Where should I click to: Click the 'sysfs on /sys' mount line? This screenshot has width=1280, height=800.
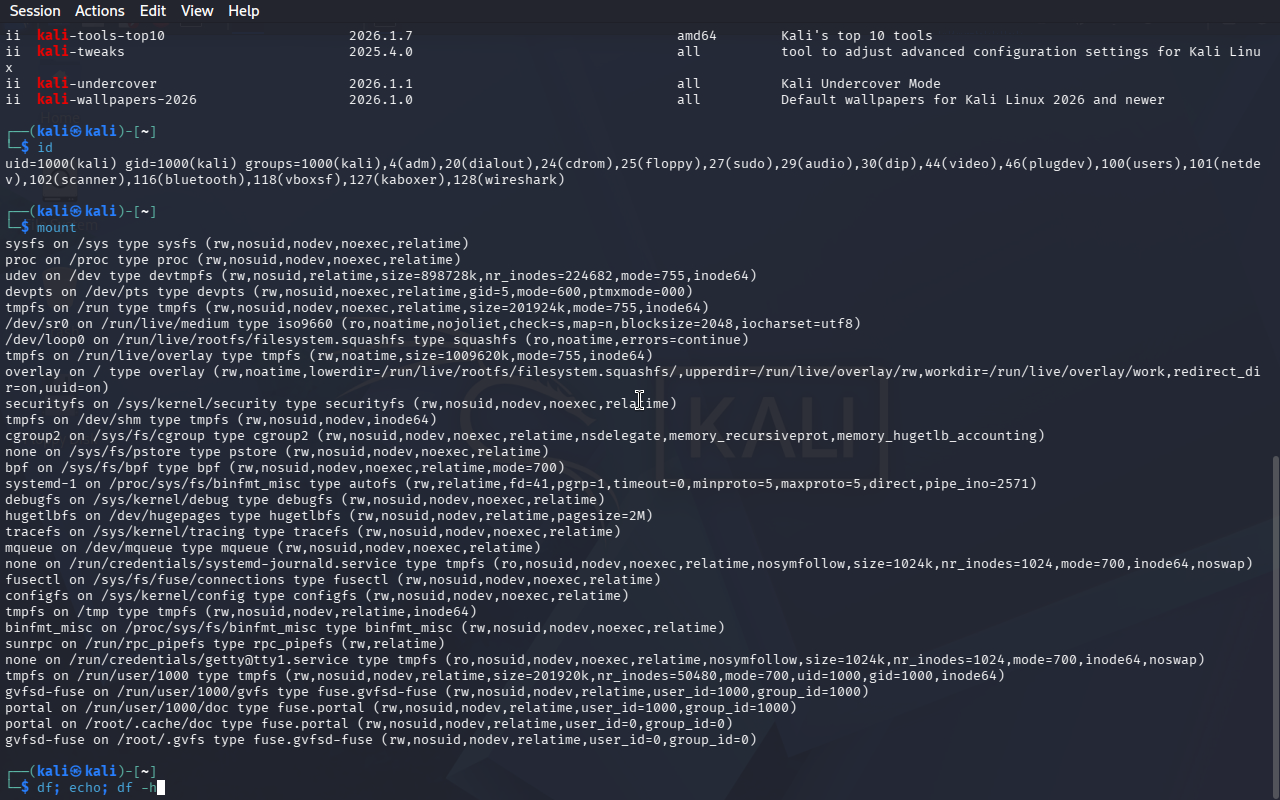coord(58,244)
